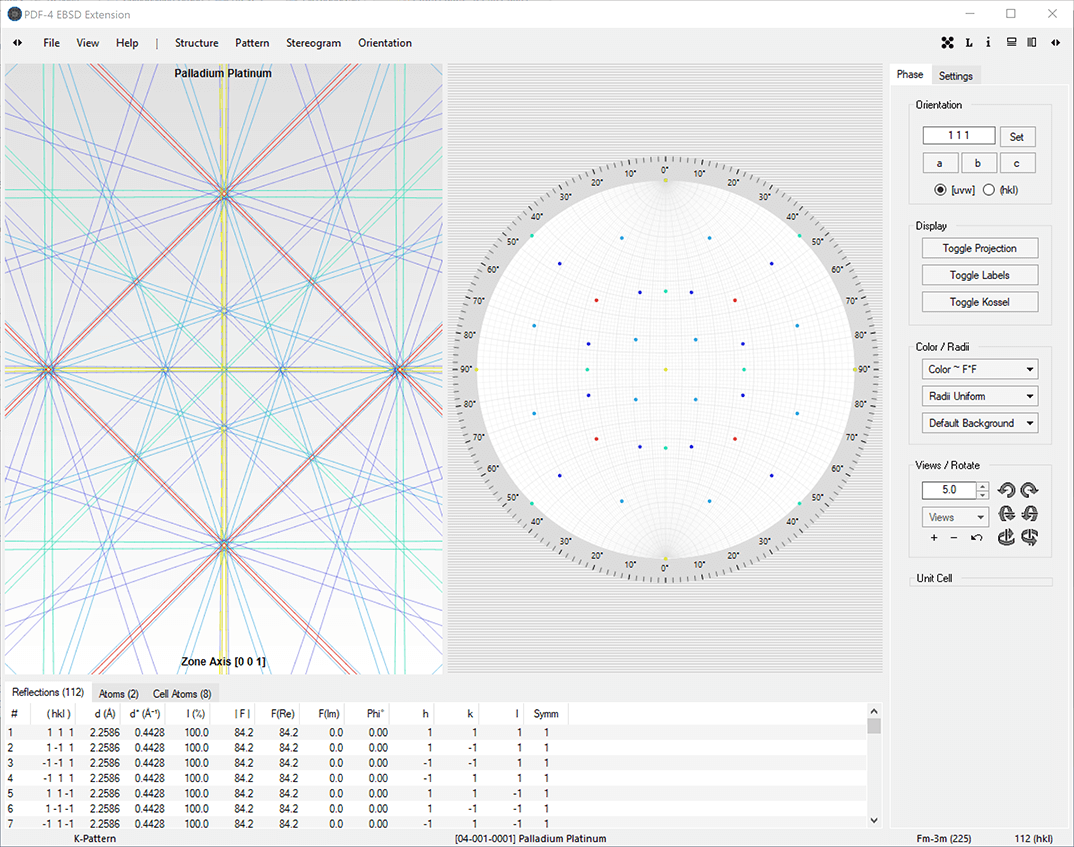This screenshot has width=1074, height=847.
Task: Click the I (%) column header
Action: point(188,713)
